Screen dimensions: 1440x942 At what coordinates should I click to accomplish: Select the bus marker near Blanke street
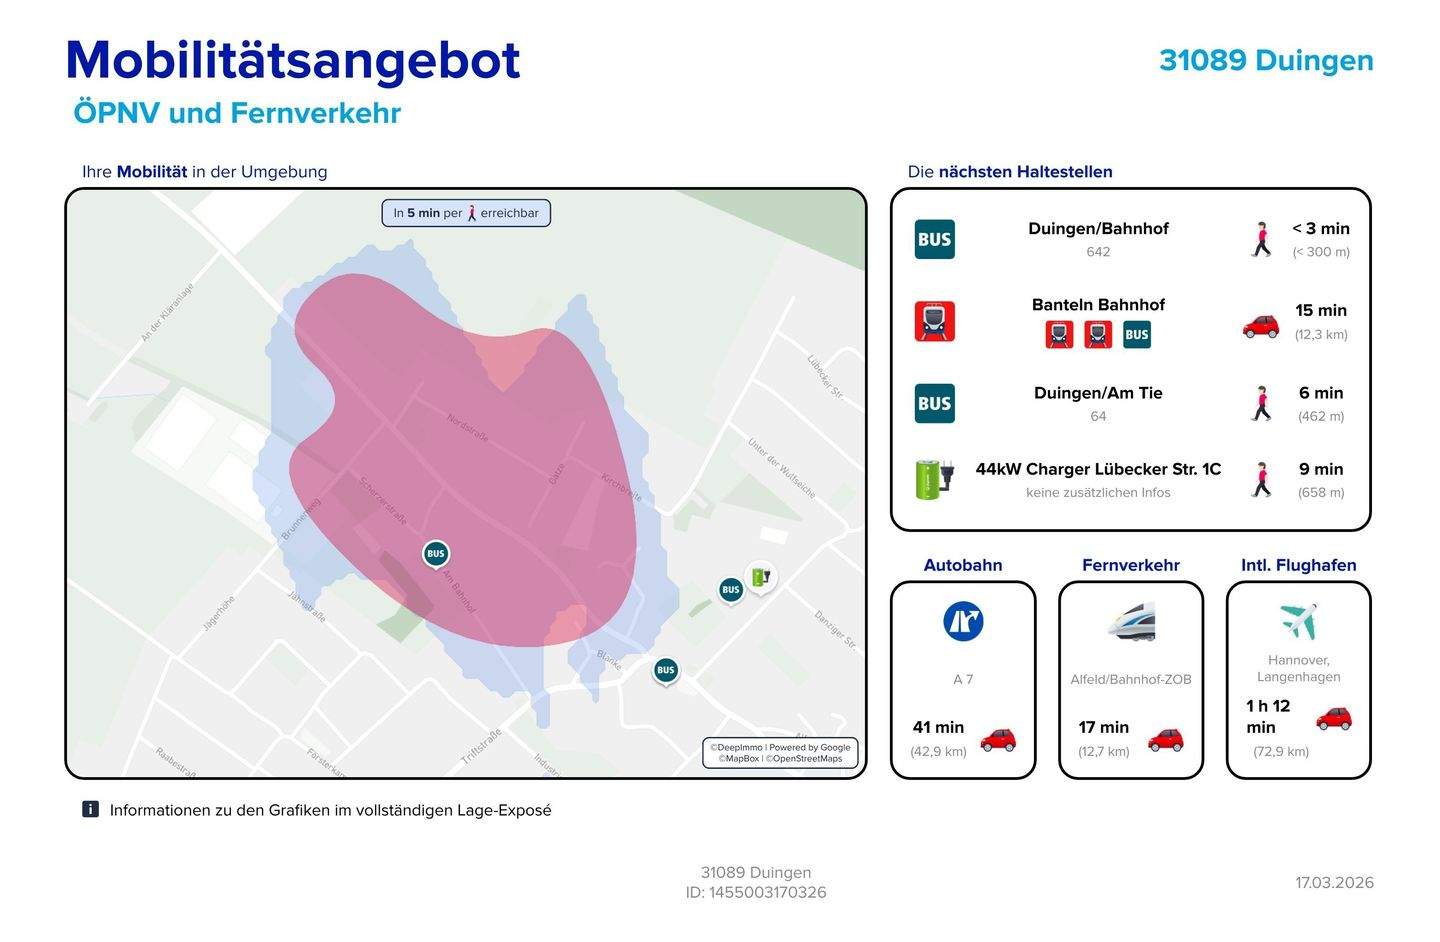[666, 670]
